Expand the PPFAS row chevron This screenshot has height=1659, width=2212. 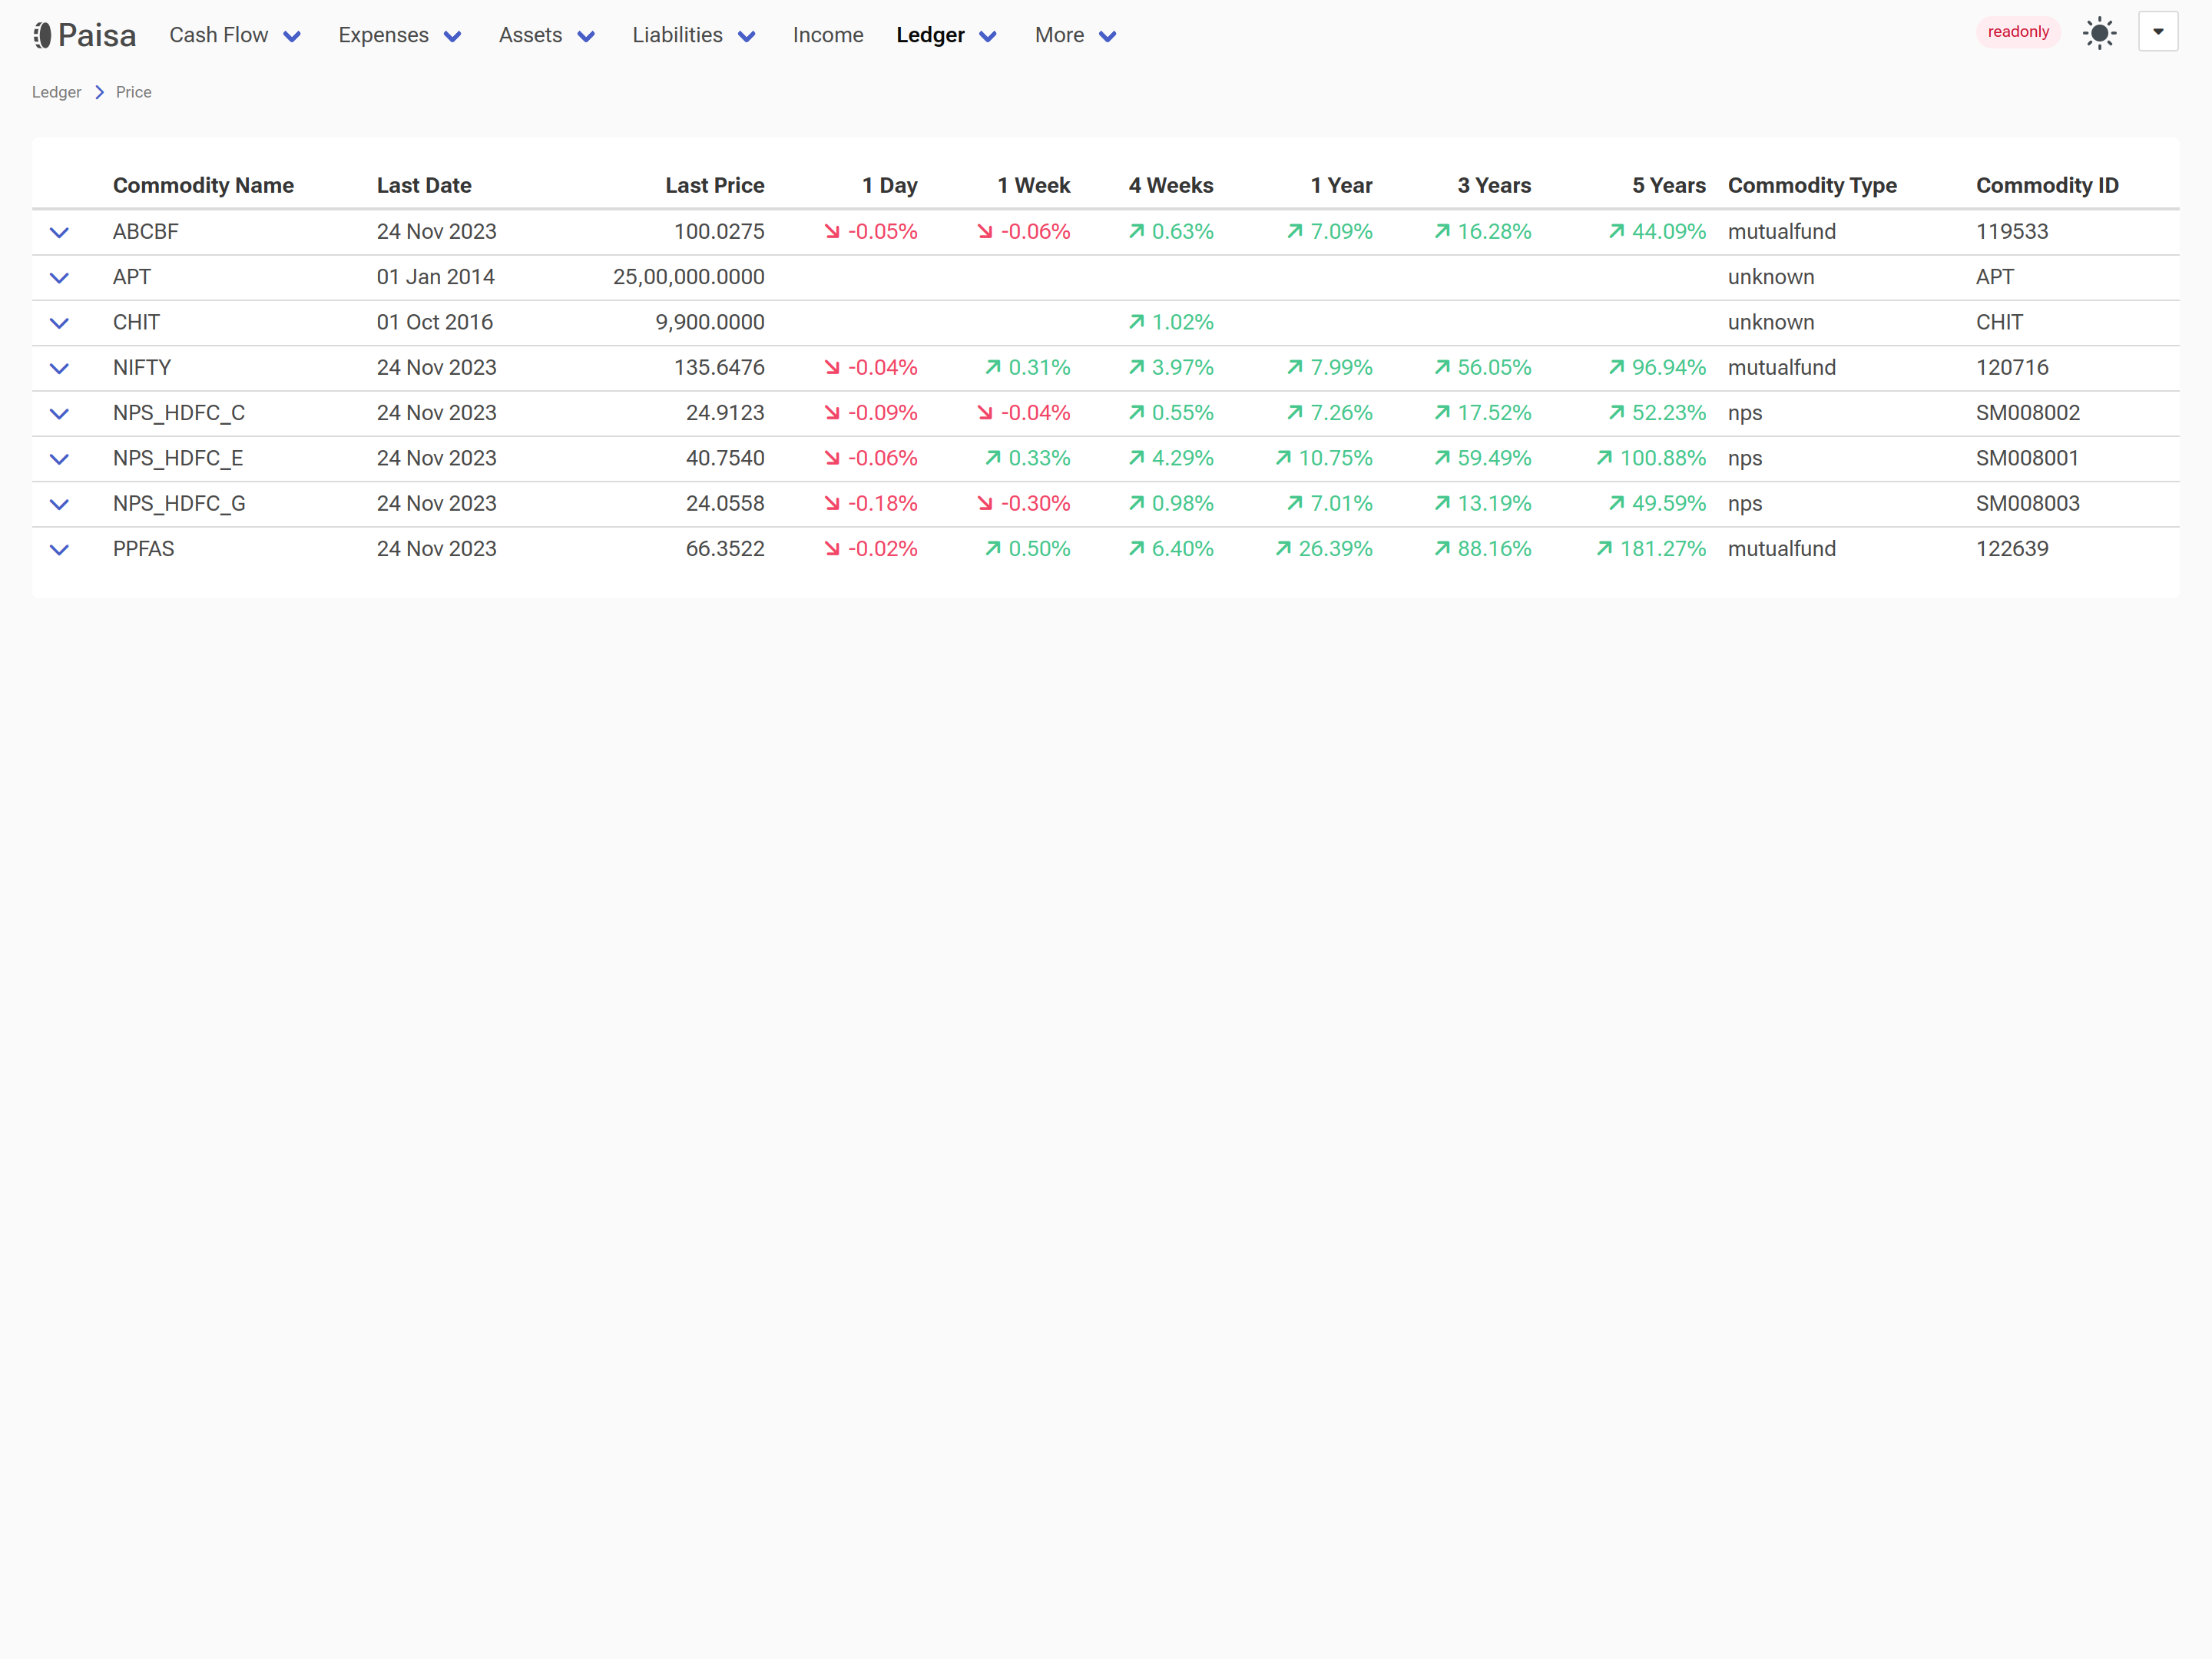pyautogui.click(x=59, y=549)
